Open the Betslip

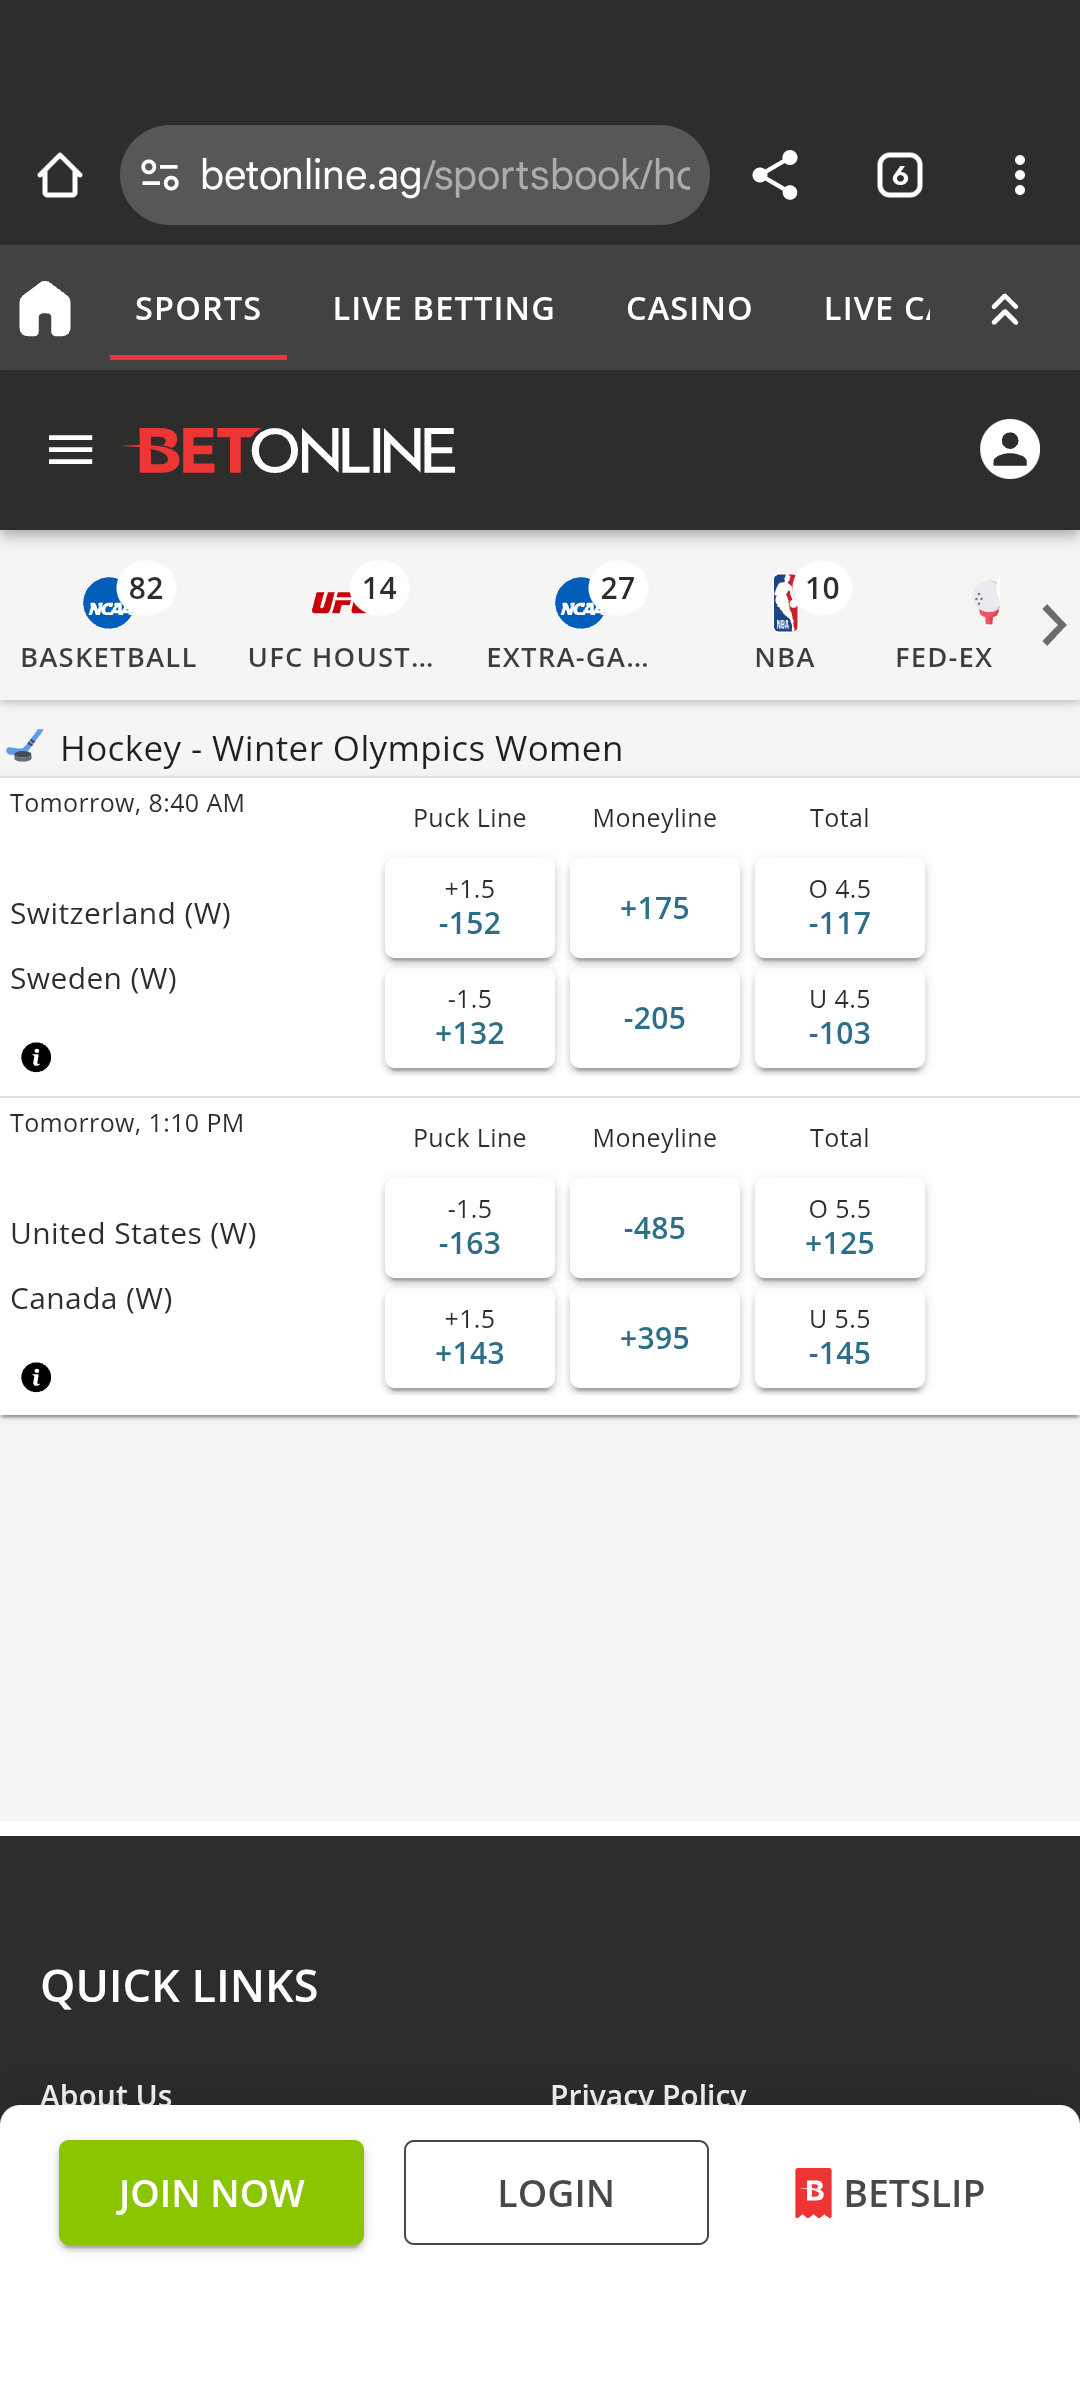(889, 2193)
